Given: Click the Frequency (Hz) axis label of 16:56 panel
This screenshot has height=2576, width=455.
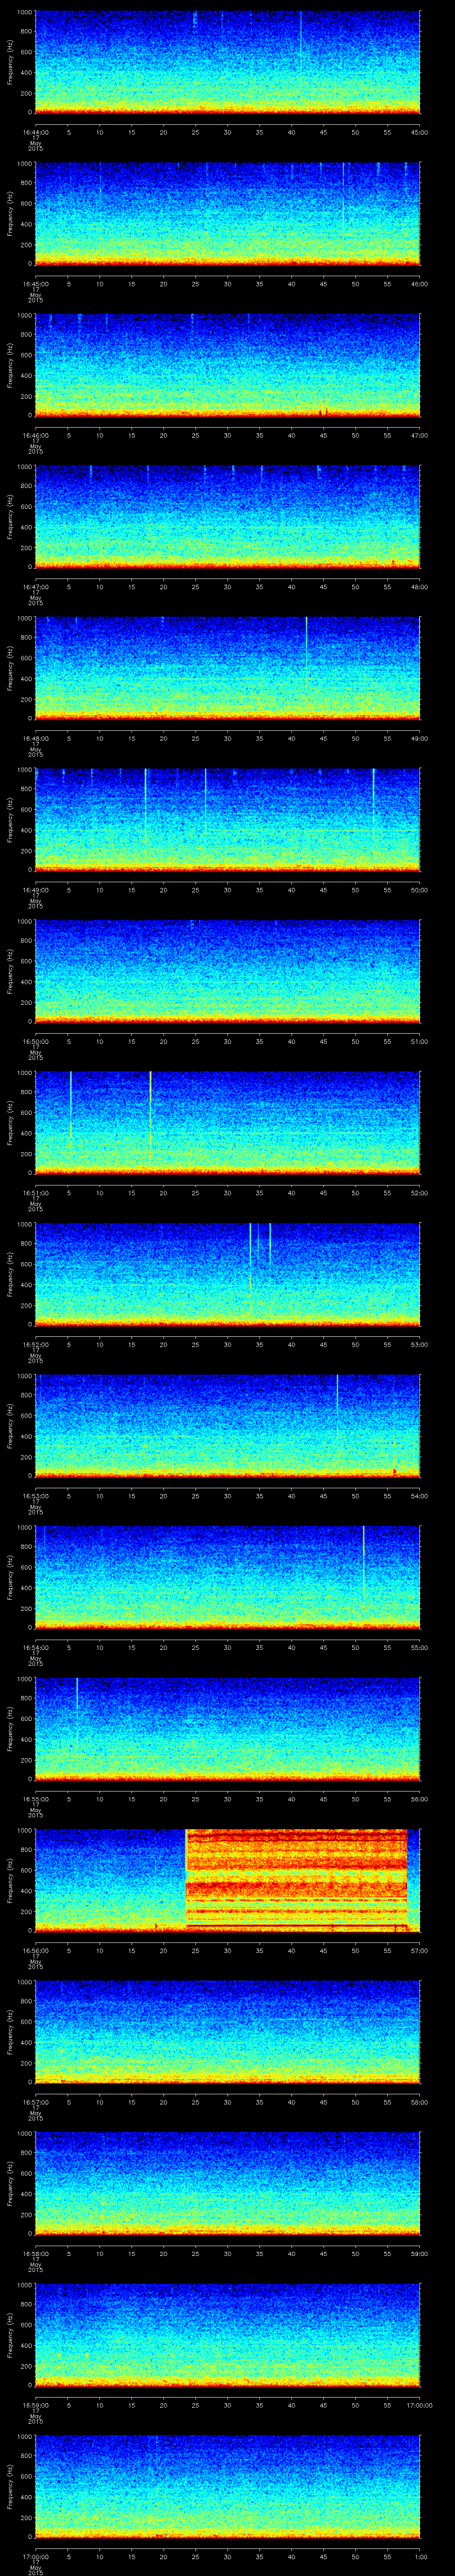Looking at the screenshot, I should pyautogui.click(x=11, y=1879).
